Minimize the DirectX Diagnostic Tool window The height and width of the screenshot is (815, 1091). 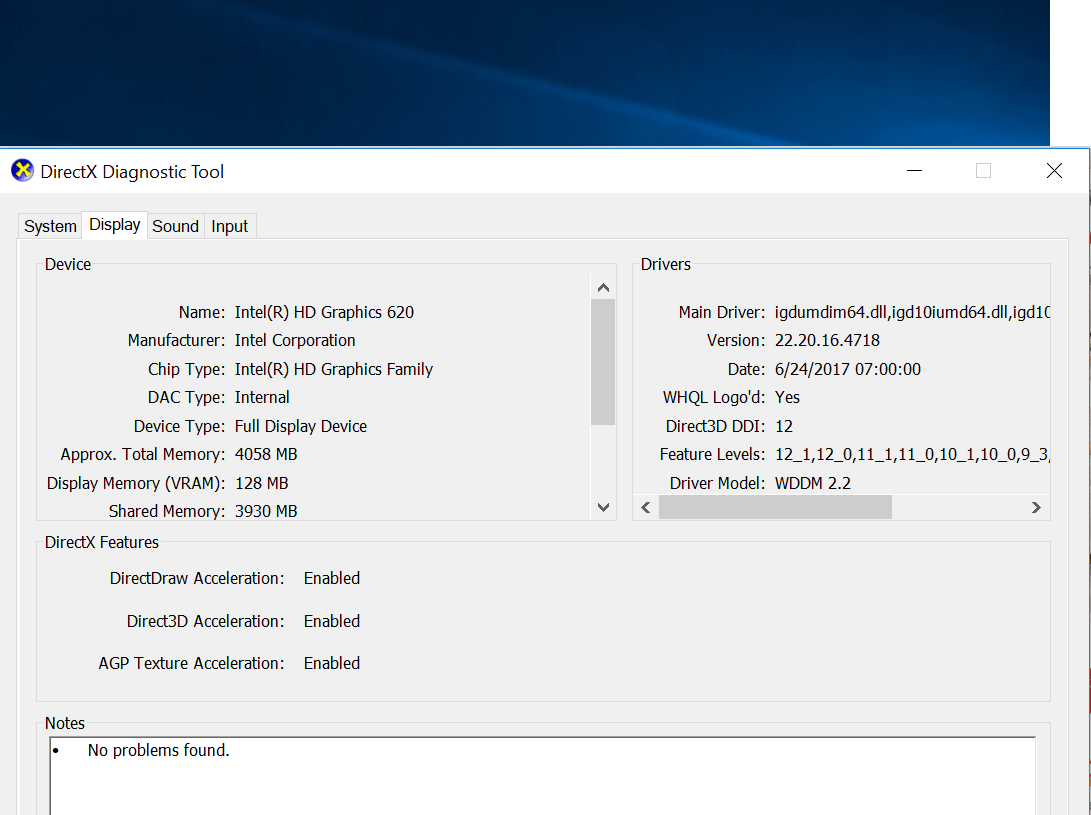point(914,171)
